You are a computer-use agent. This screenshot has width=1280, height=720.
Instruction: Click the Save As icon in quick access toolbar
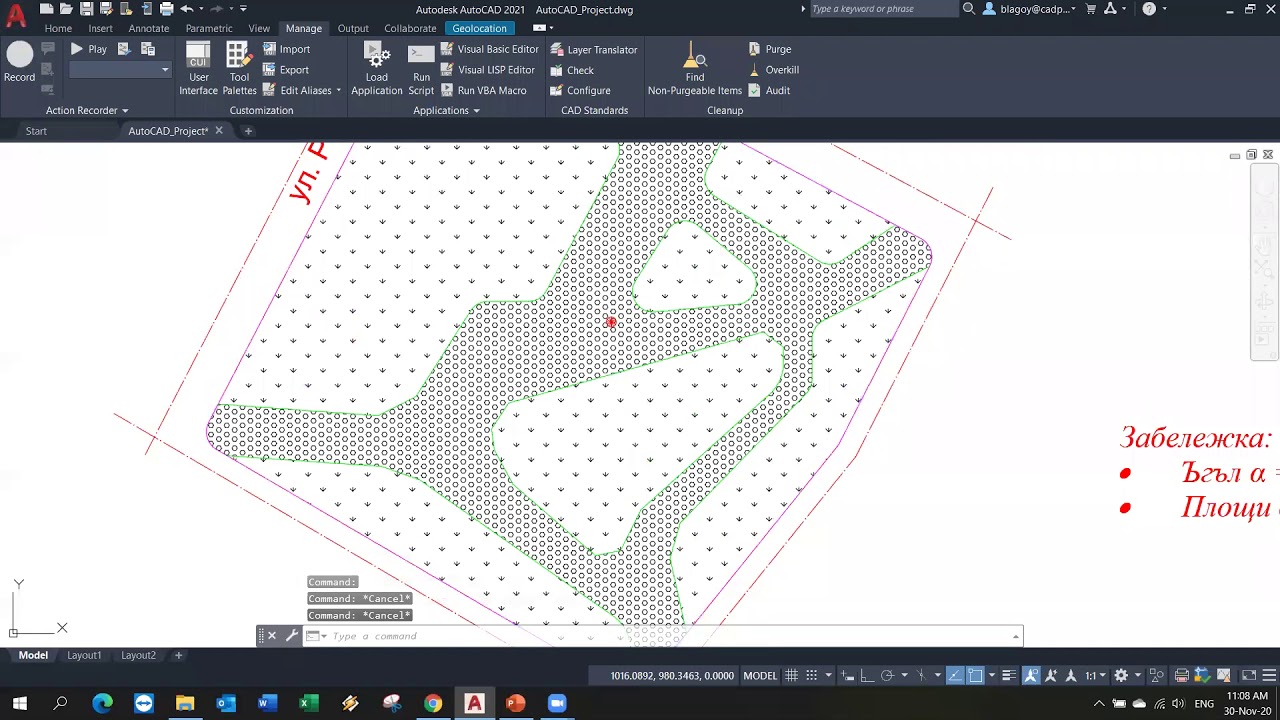pyautogui.click(x=106, y=9)
